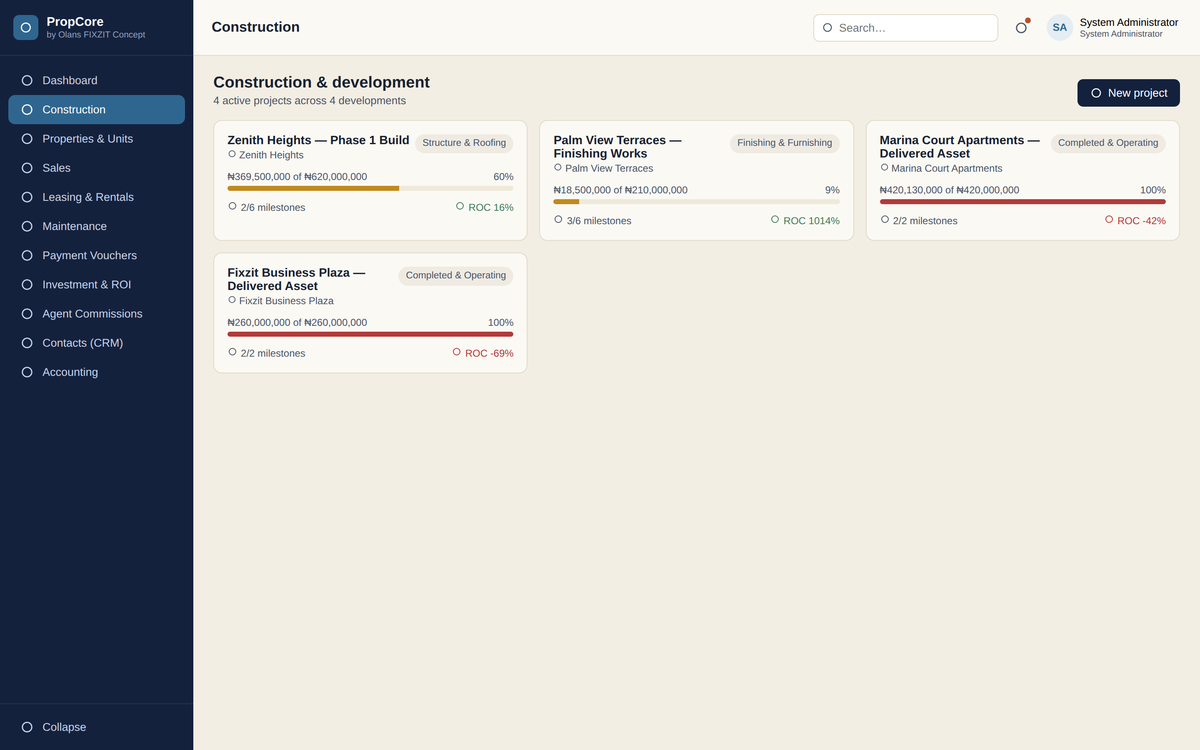Click the Investment & ROI sidebar icon
This screenshot has height=750, width=1200.
tap(27, 285)
